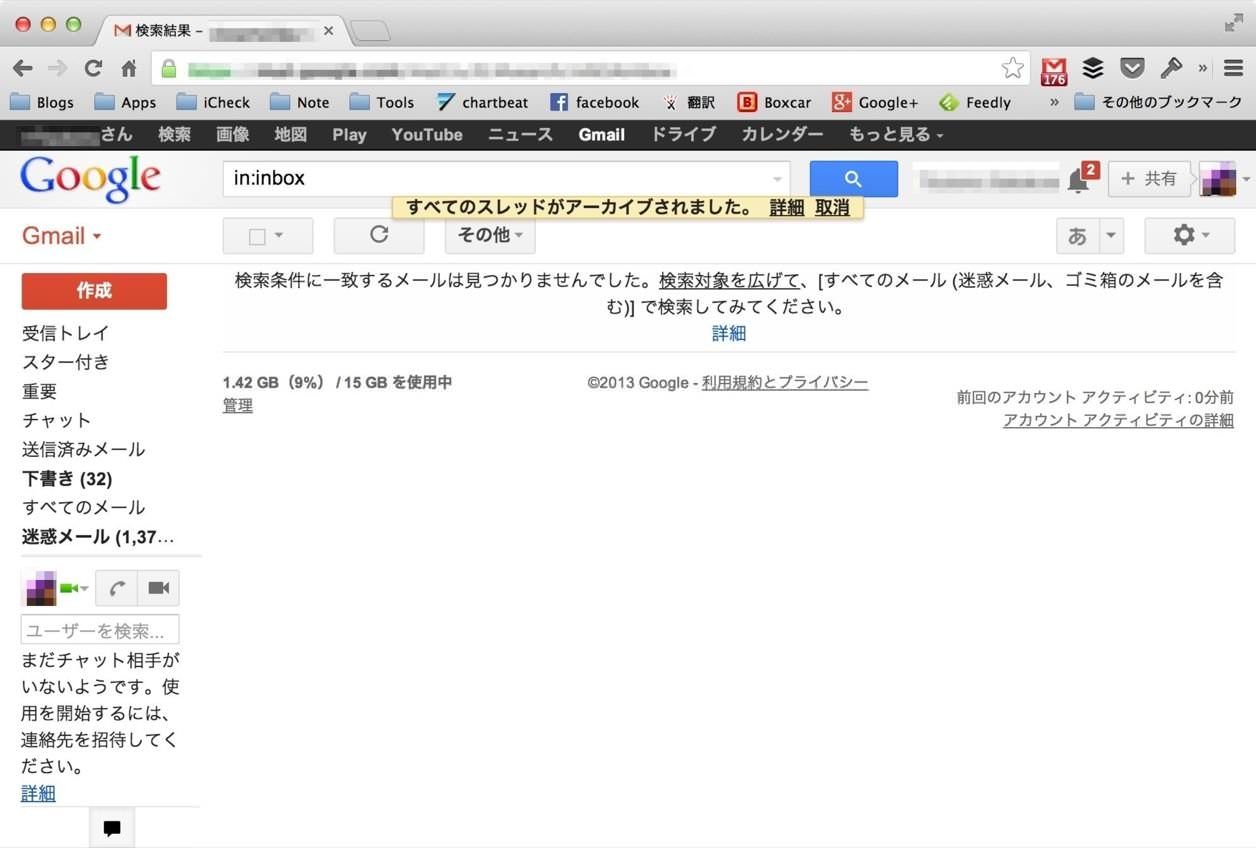Click 管理 storage management link
Image resolution: width=1256 pixels, height=848 pixels.
pos(238,405)
